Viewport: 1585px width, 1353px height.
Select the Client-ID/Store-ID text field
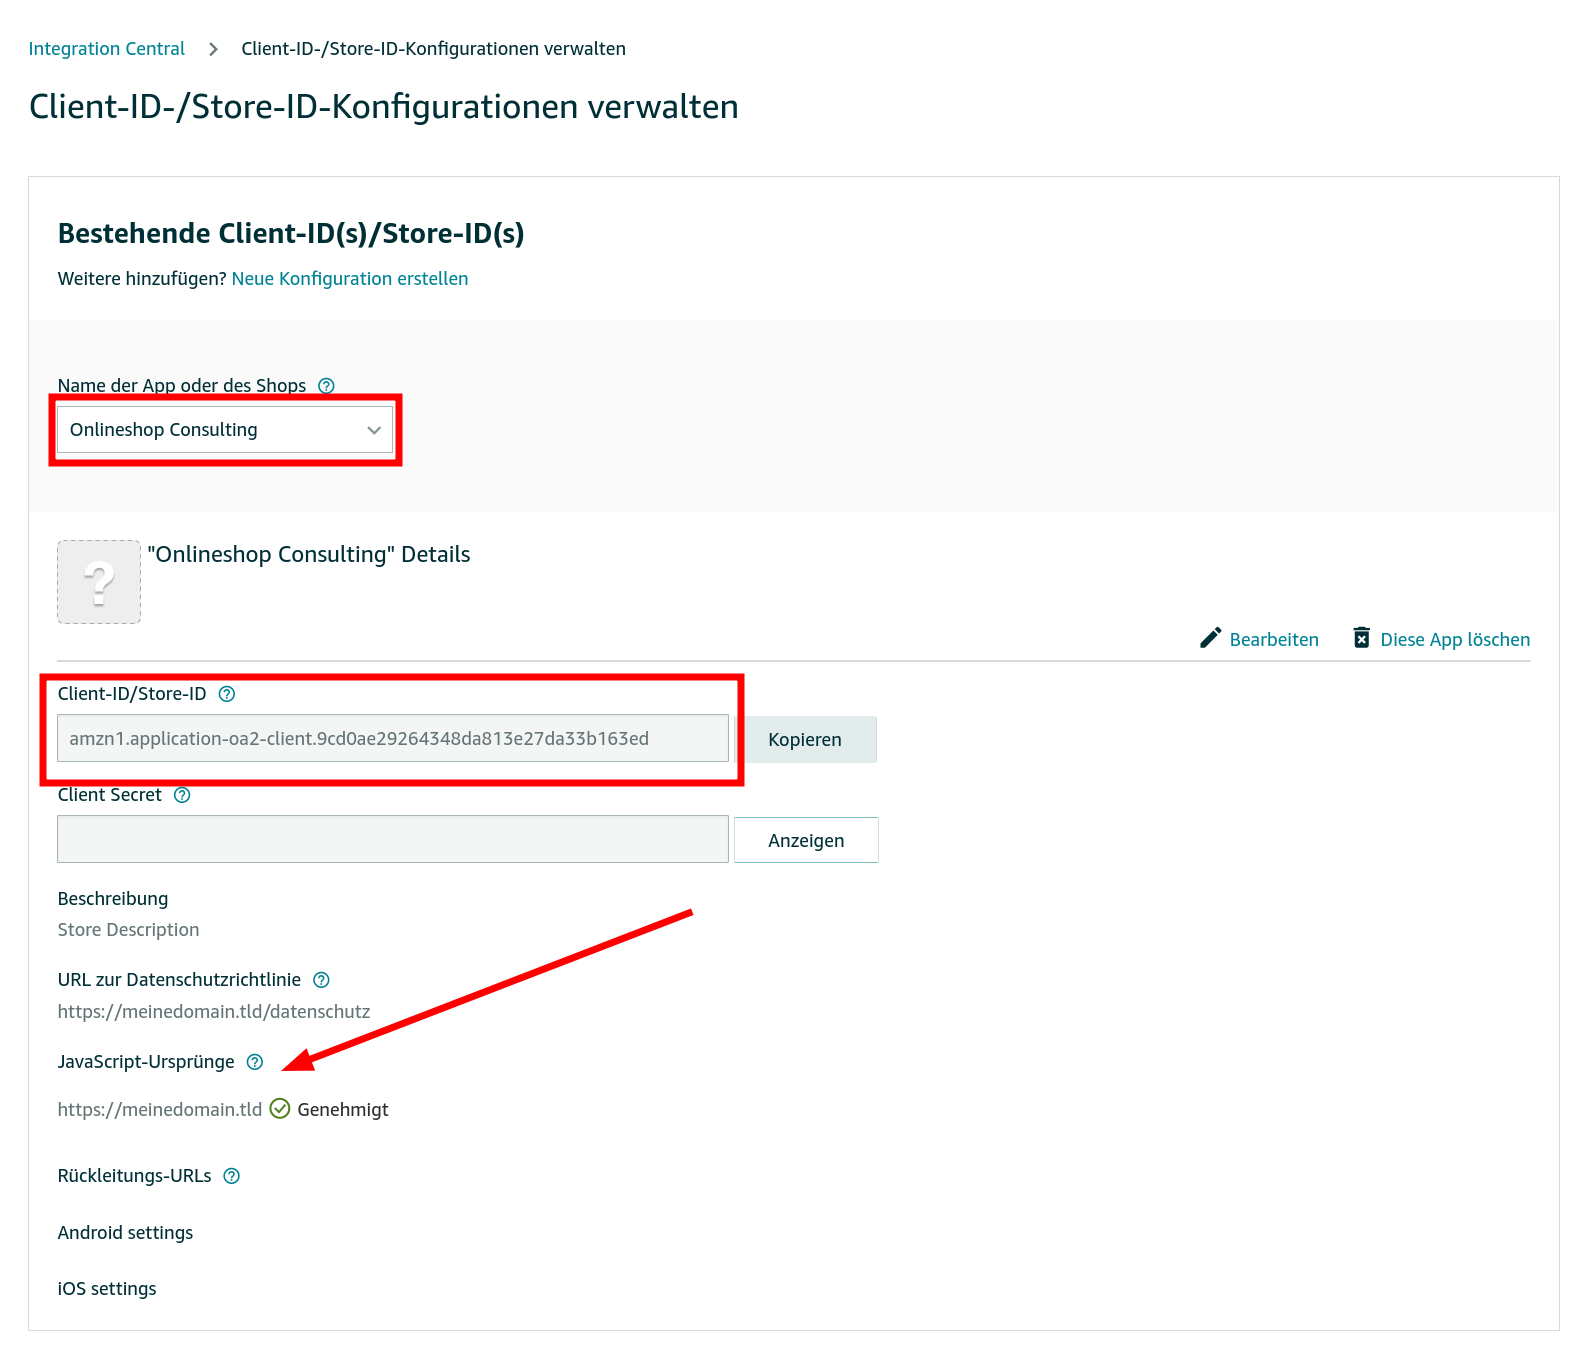pyautogui.click(x=393, y=738)
